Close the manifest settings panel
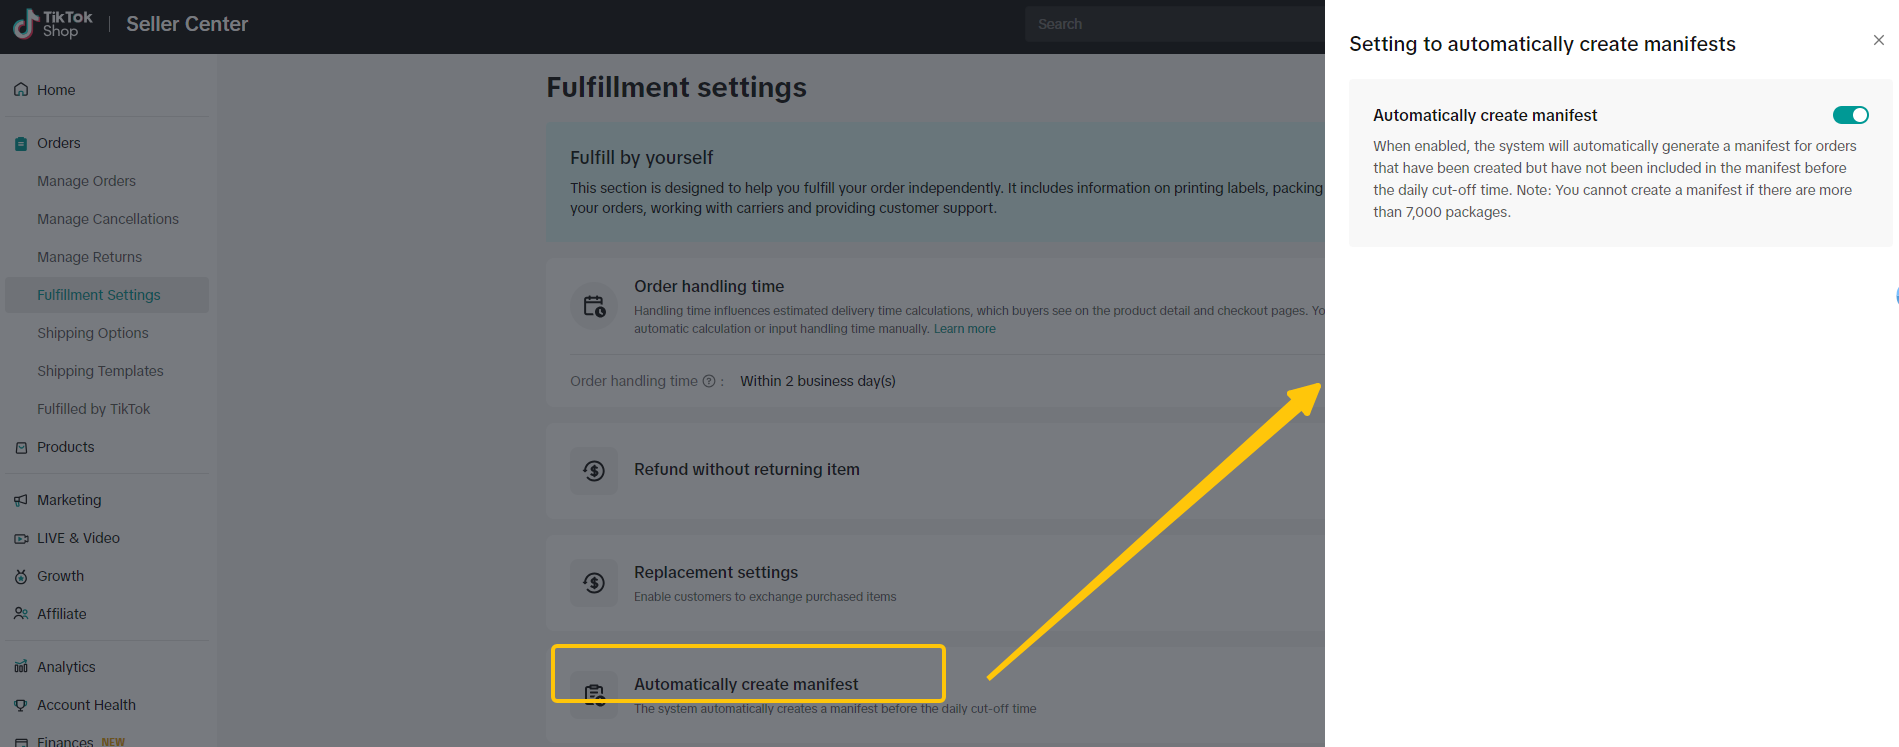The image size is (1899, 747). tap(1878, 40)
